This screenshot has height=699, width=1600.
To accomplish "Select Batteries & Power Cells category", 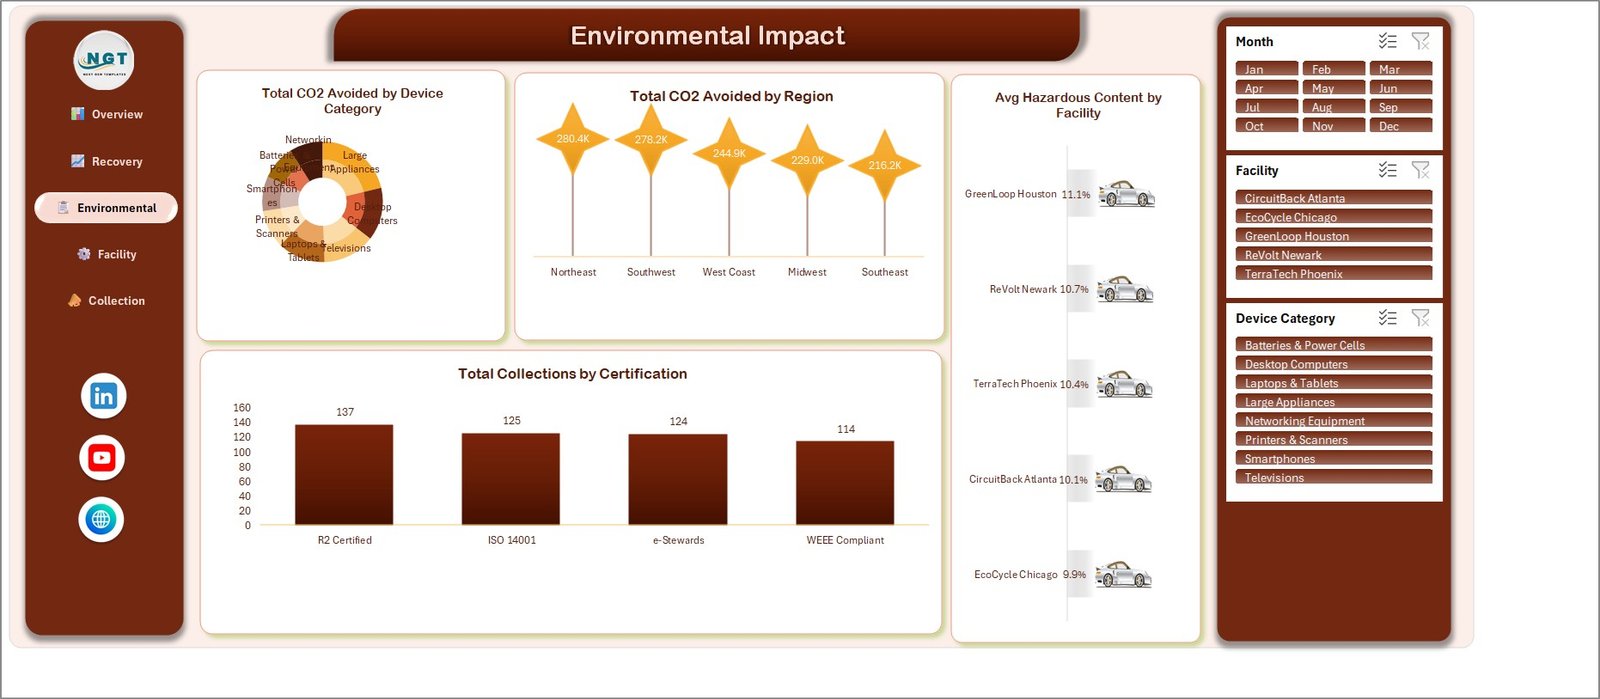I will pos(1334,345).
